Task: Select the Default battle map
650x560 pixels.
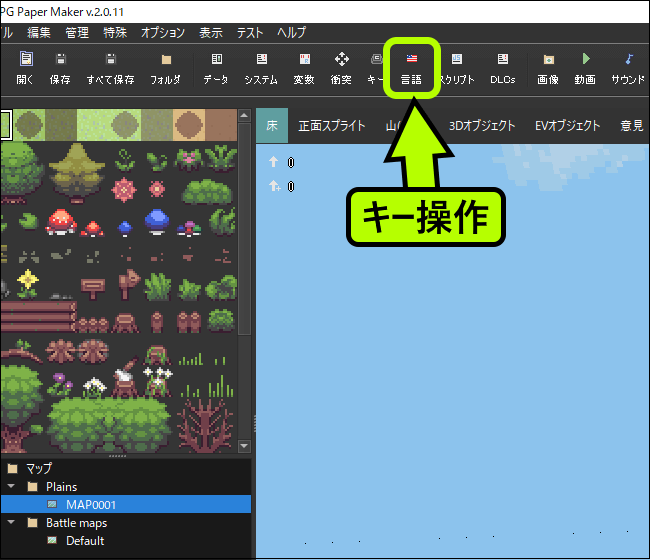Action: (x=84, y=541)
